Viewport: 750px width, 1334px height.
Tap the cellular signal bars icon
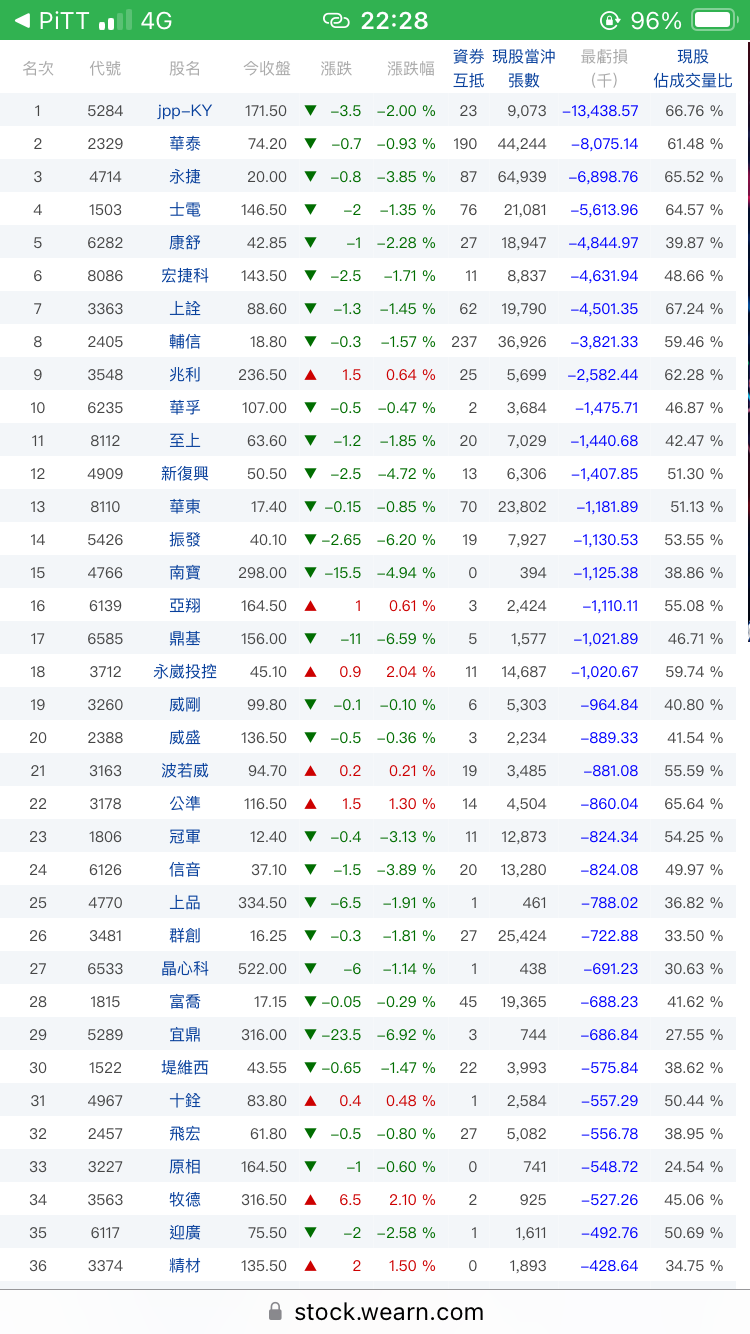pos(115,20)
